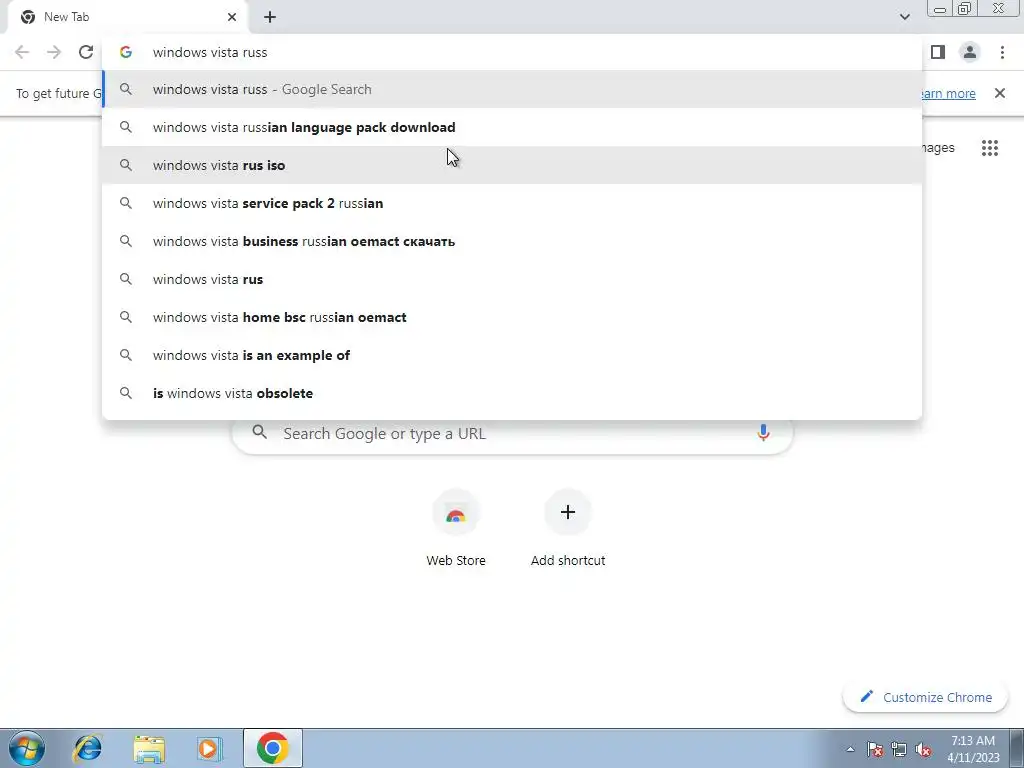Launch Internet Explorer from taskbar

[x=88, y=748]
